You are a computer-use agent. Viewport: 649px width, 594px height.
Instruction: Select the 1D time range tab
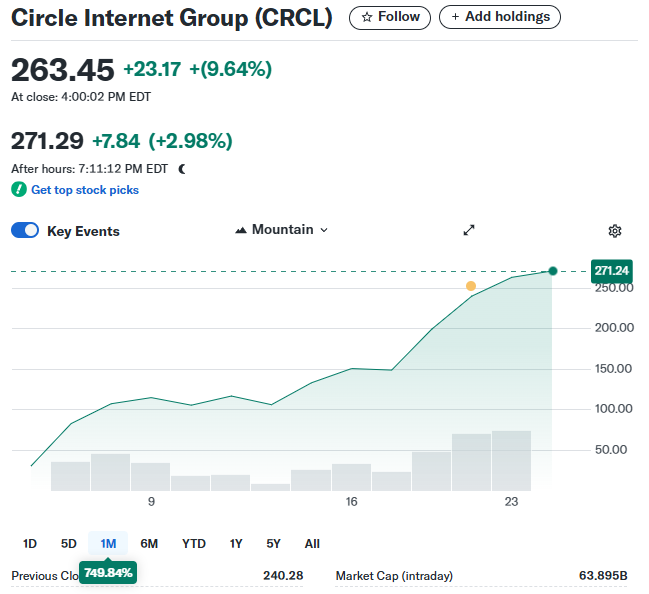pyautogui.click(x=30, y=544)
